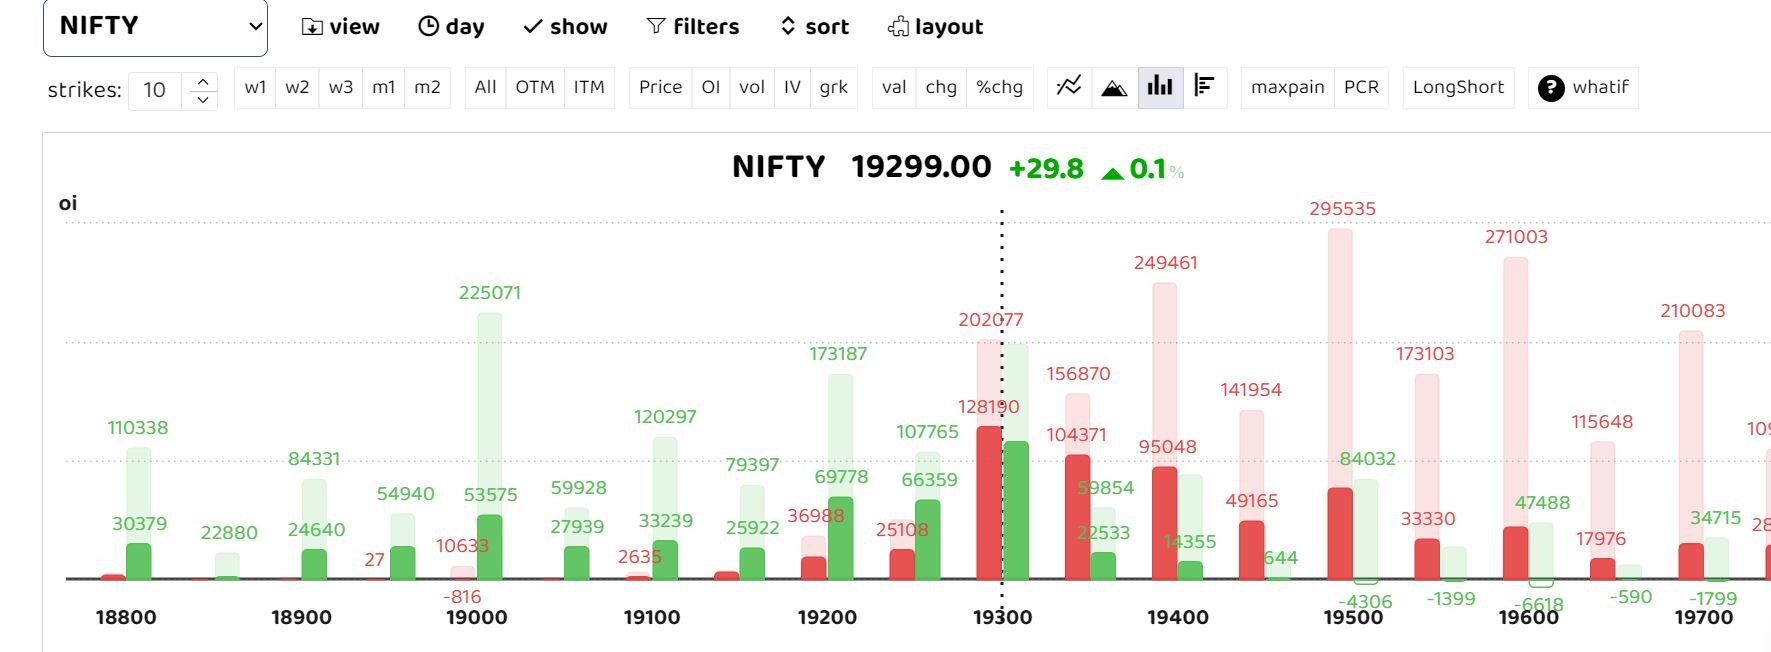Click the layout puzzle icon

898,27
